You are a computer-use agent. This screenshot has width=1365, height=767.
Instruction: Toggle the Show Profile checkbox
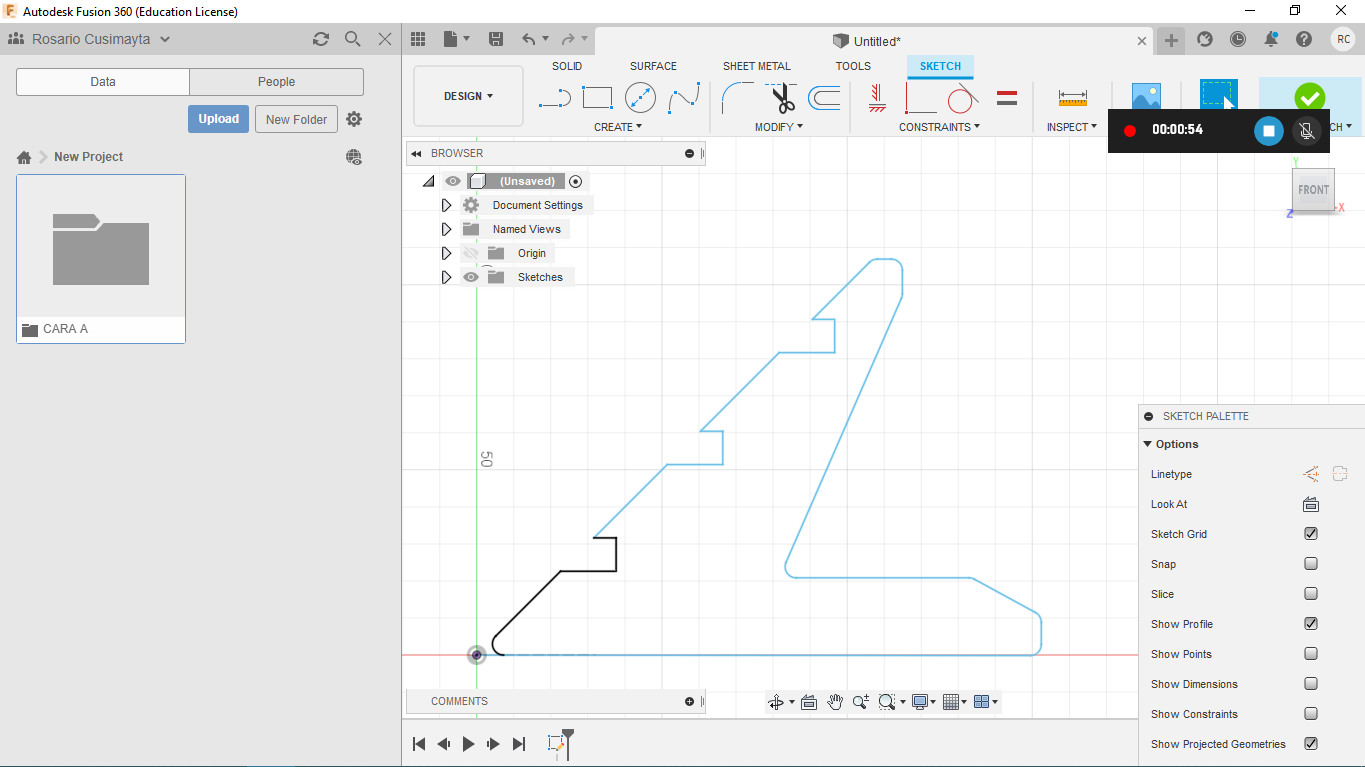[x=1311, y=624]
